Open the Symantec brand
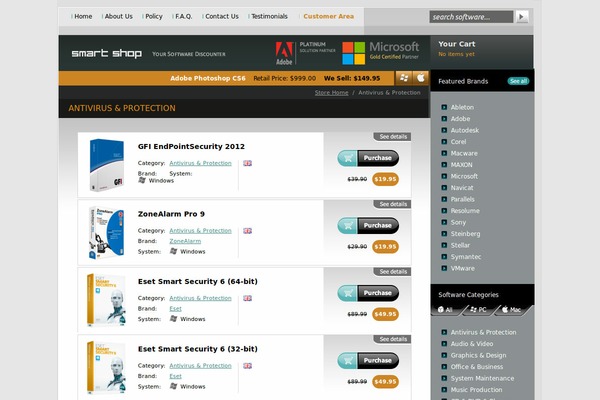Image resolution: width=600 pixels, height=400 pixels. click(466, 257)
